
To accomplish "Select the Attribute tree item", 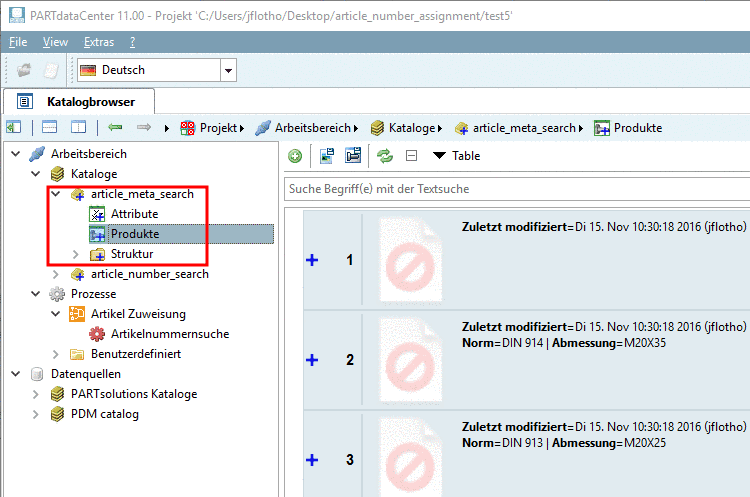I will 134,214.
